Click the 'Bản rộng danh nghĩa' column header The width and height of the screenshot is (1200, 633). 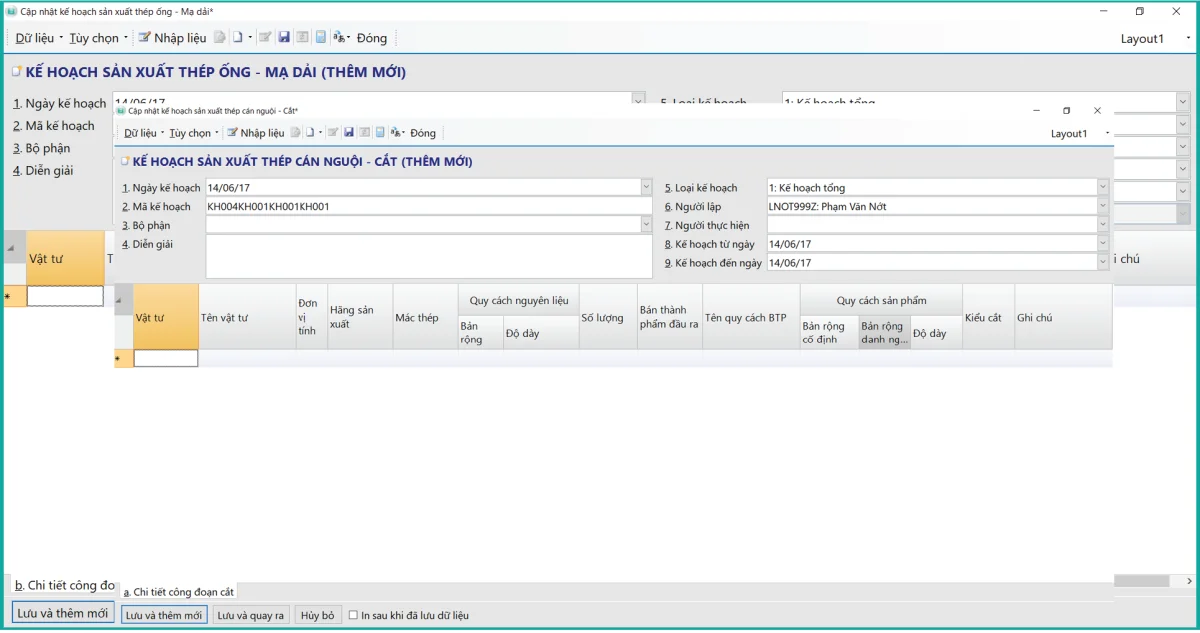pos(883,333)
